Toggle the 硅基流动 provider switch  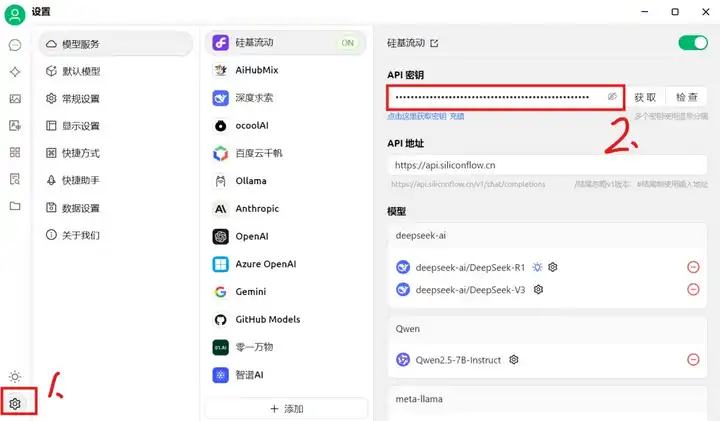(693, 43)
